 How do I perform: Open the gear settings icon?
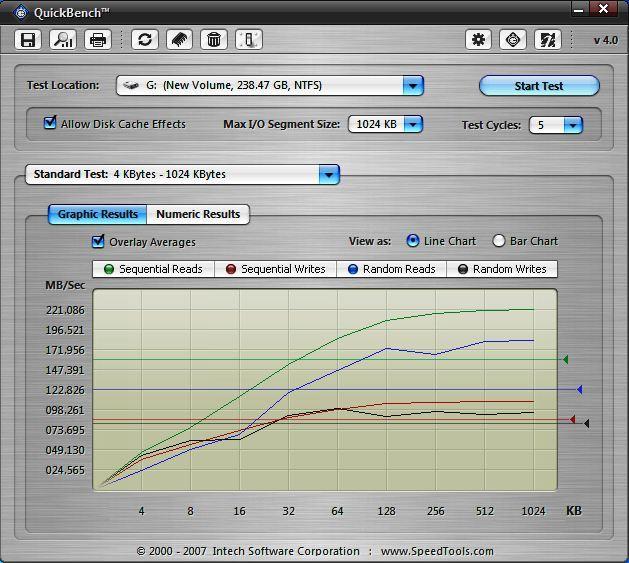tap(479, 40)
